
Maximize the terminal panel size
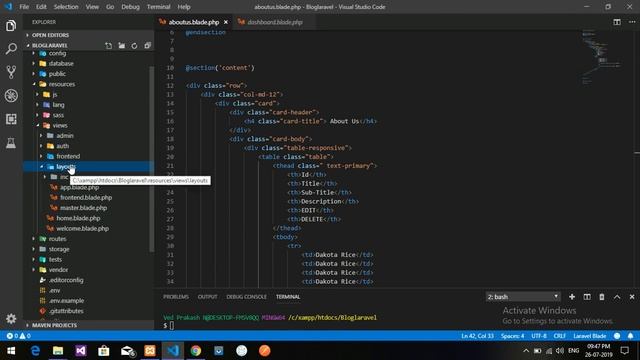[x=617, y=297]
